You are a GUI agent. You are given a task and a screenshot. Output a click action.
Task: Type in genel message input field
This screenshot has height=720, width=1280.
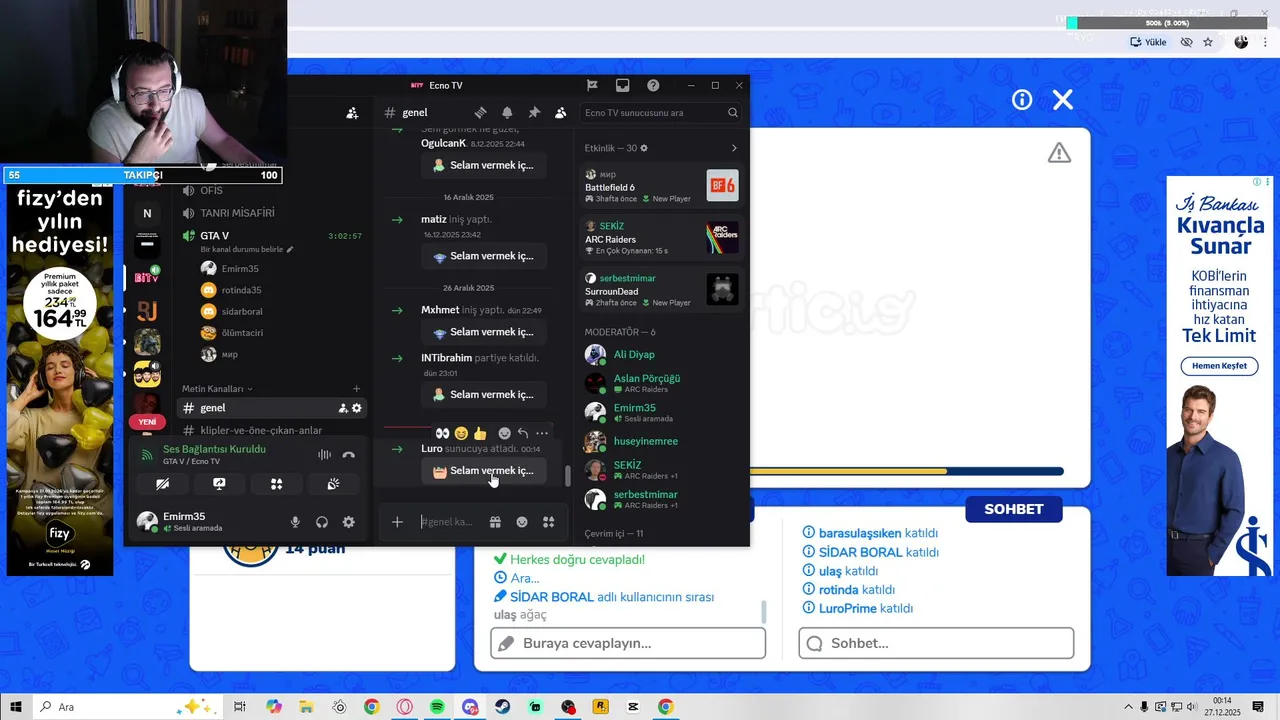[x=447, y=522]
